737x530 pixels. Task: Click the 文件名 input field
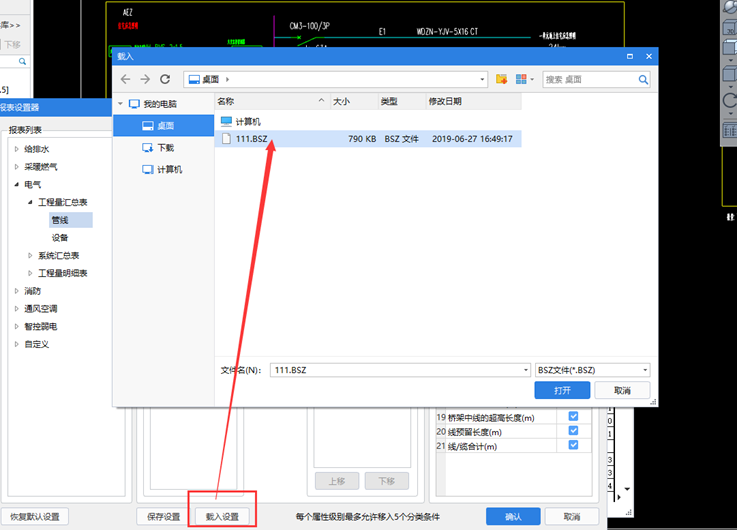click(x=400, y=369)
